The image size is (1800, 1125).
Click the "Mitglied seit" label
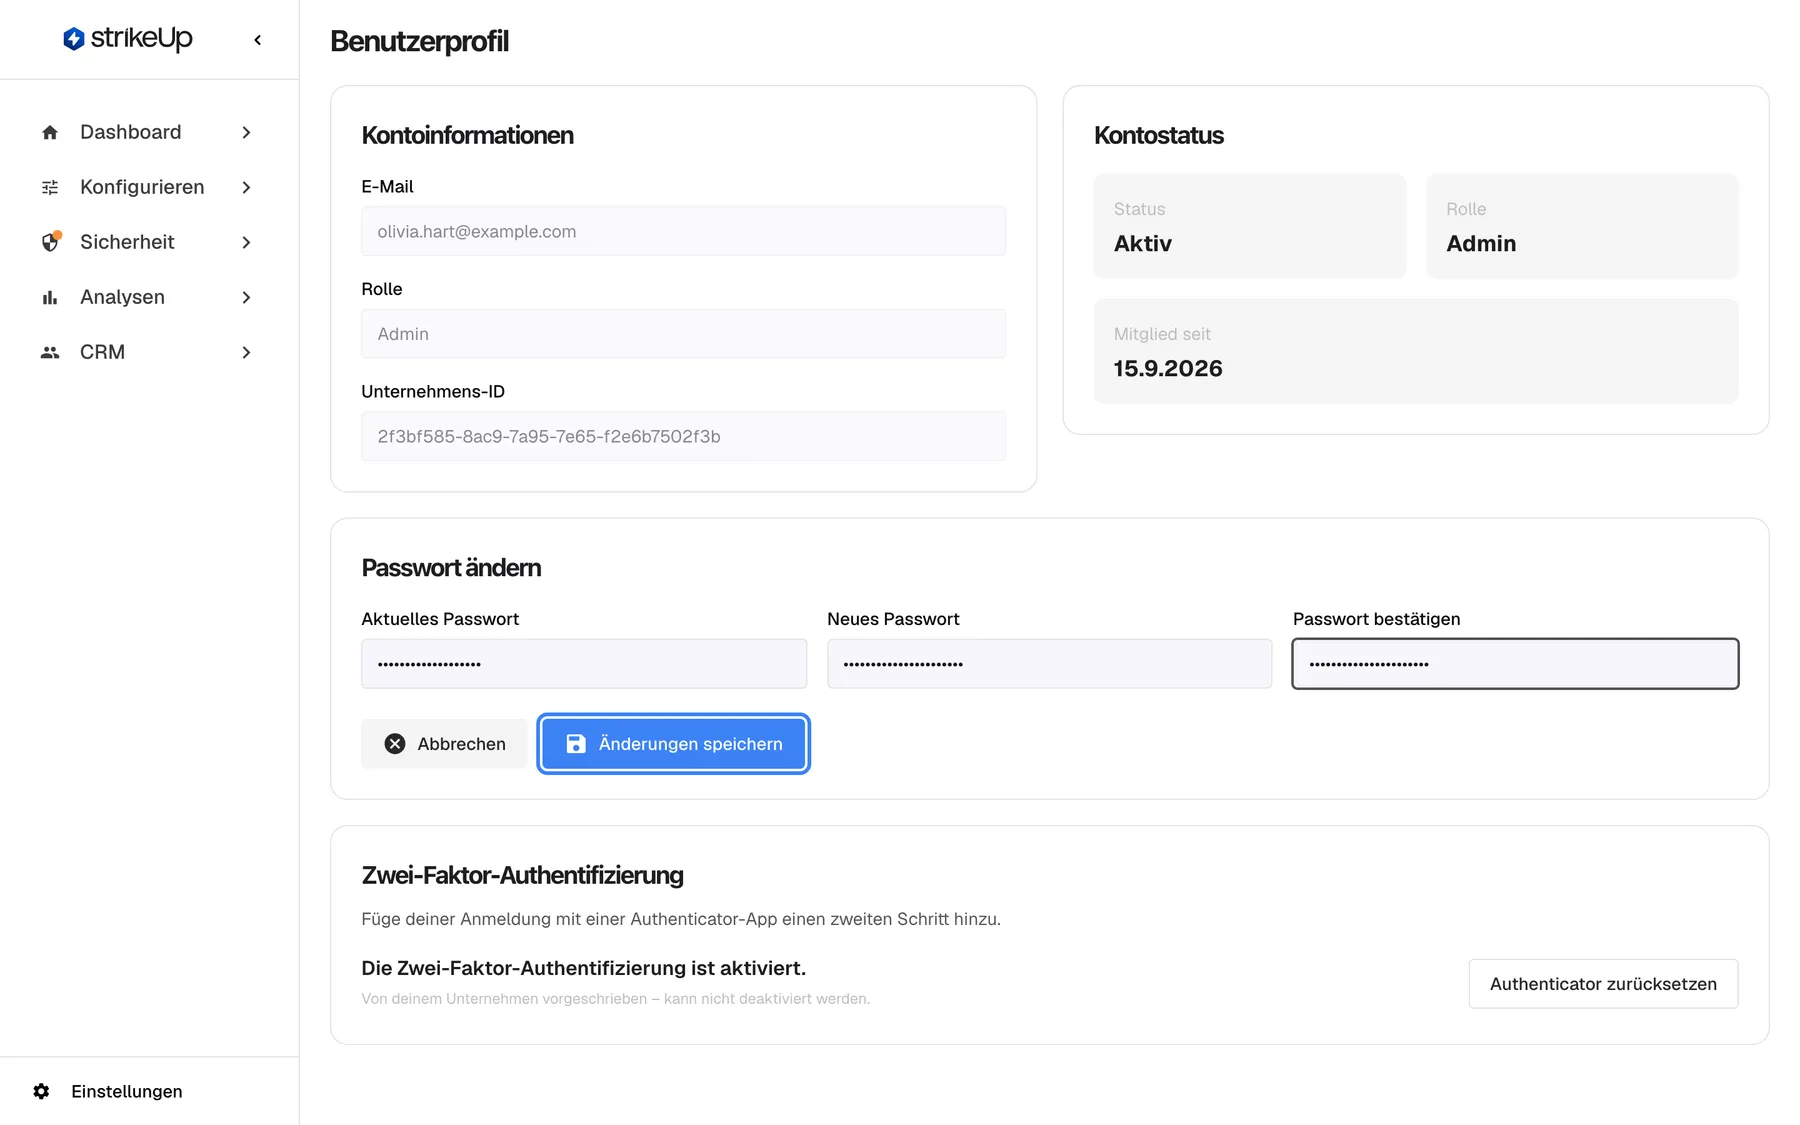[1162, 334]
